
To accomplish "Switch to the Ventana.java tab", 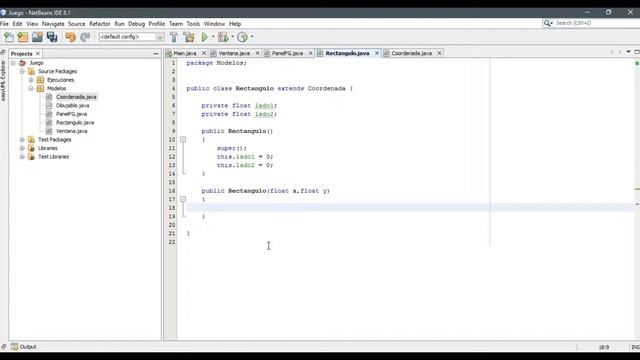I will [234, 53].
